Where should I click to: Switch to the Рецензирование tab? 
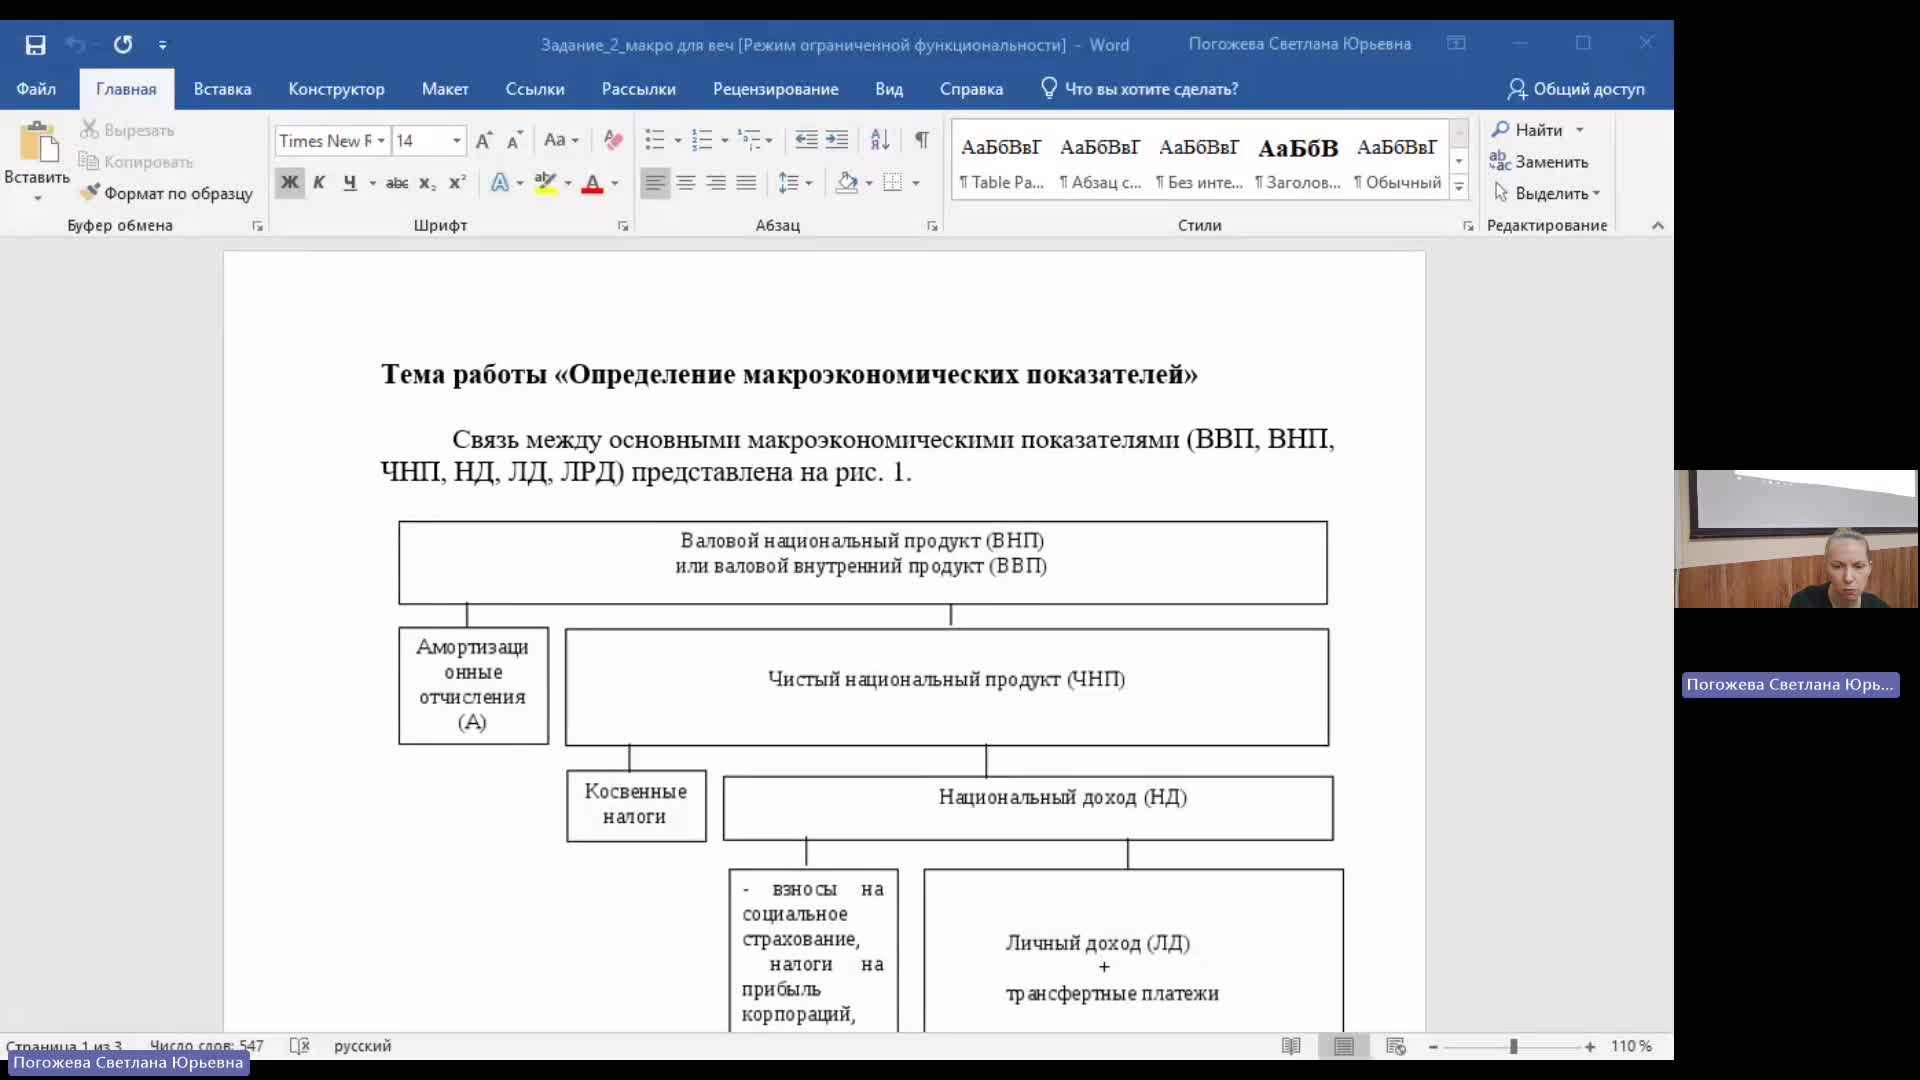tap(775, 89)
